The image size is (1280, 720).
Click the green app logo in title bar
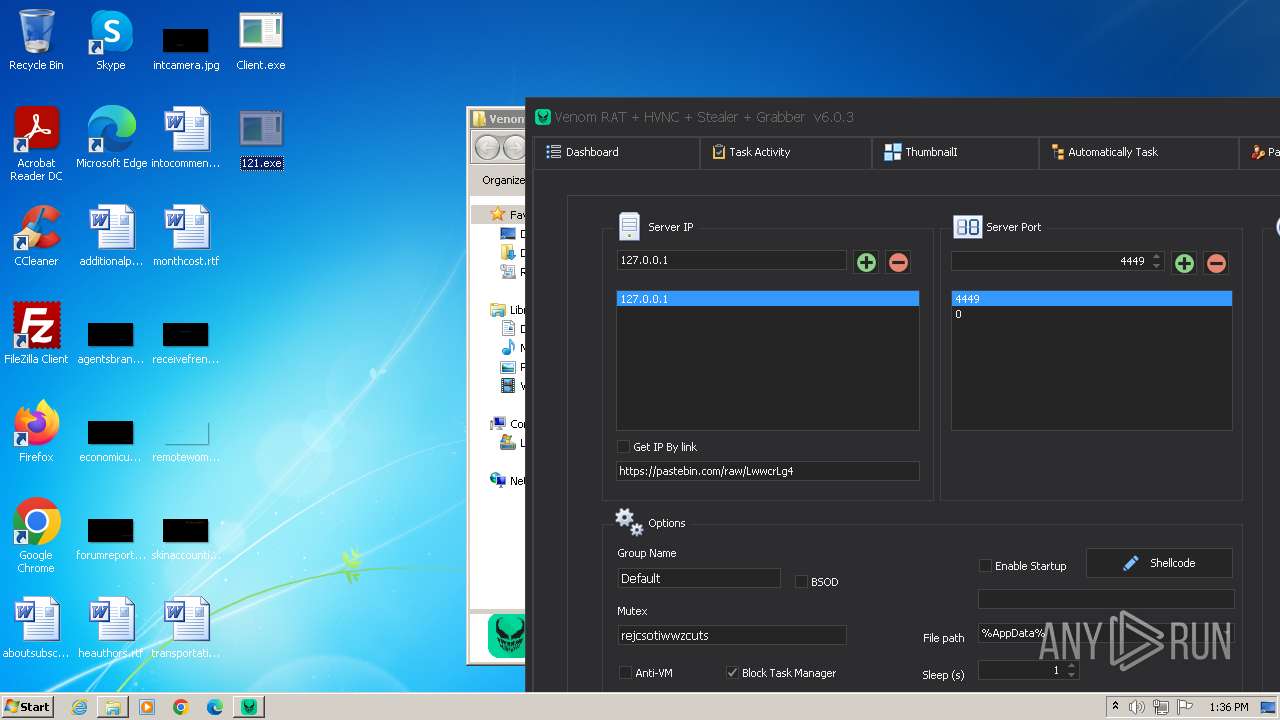(543, 117)
